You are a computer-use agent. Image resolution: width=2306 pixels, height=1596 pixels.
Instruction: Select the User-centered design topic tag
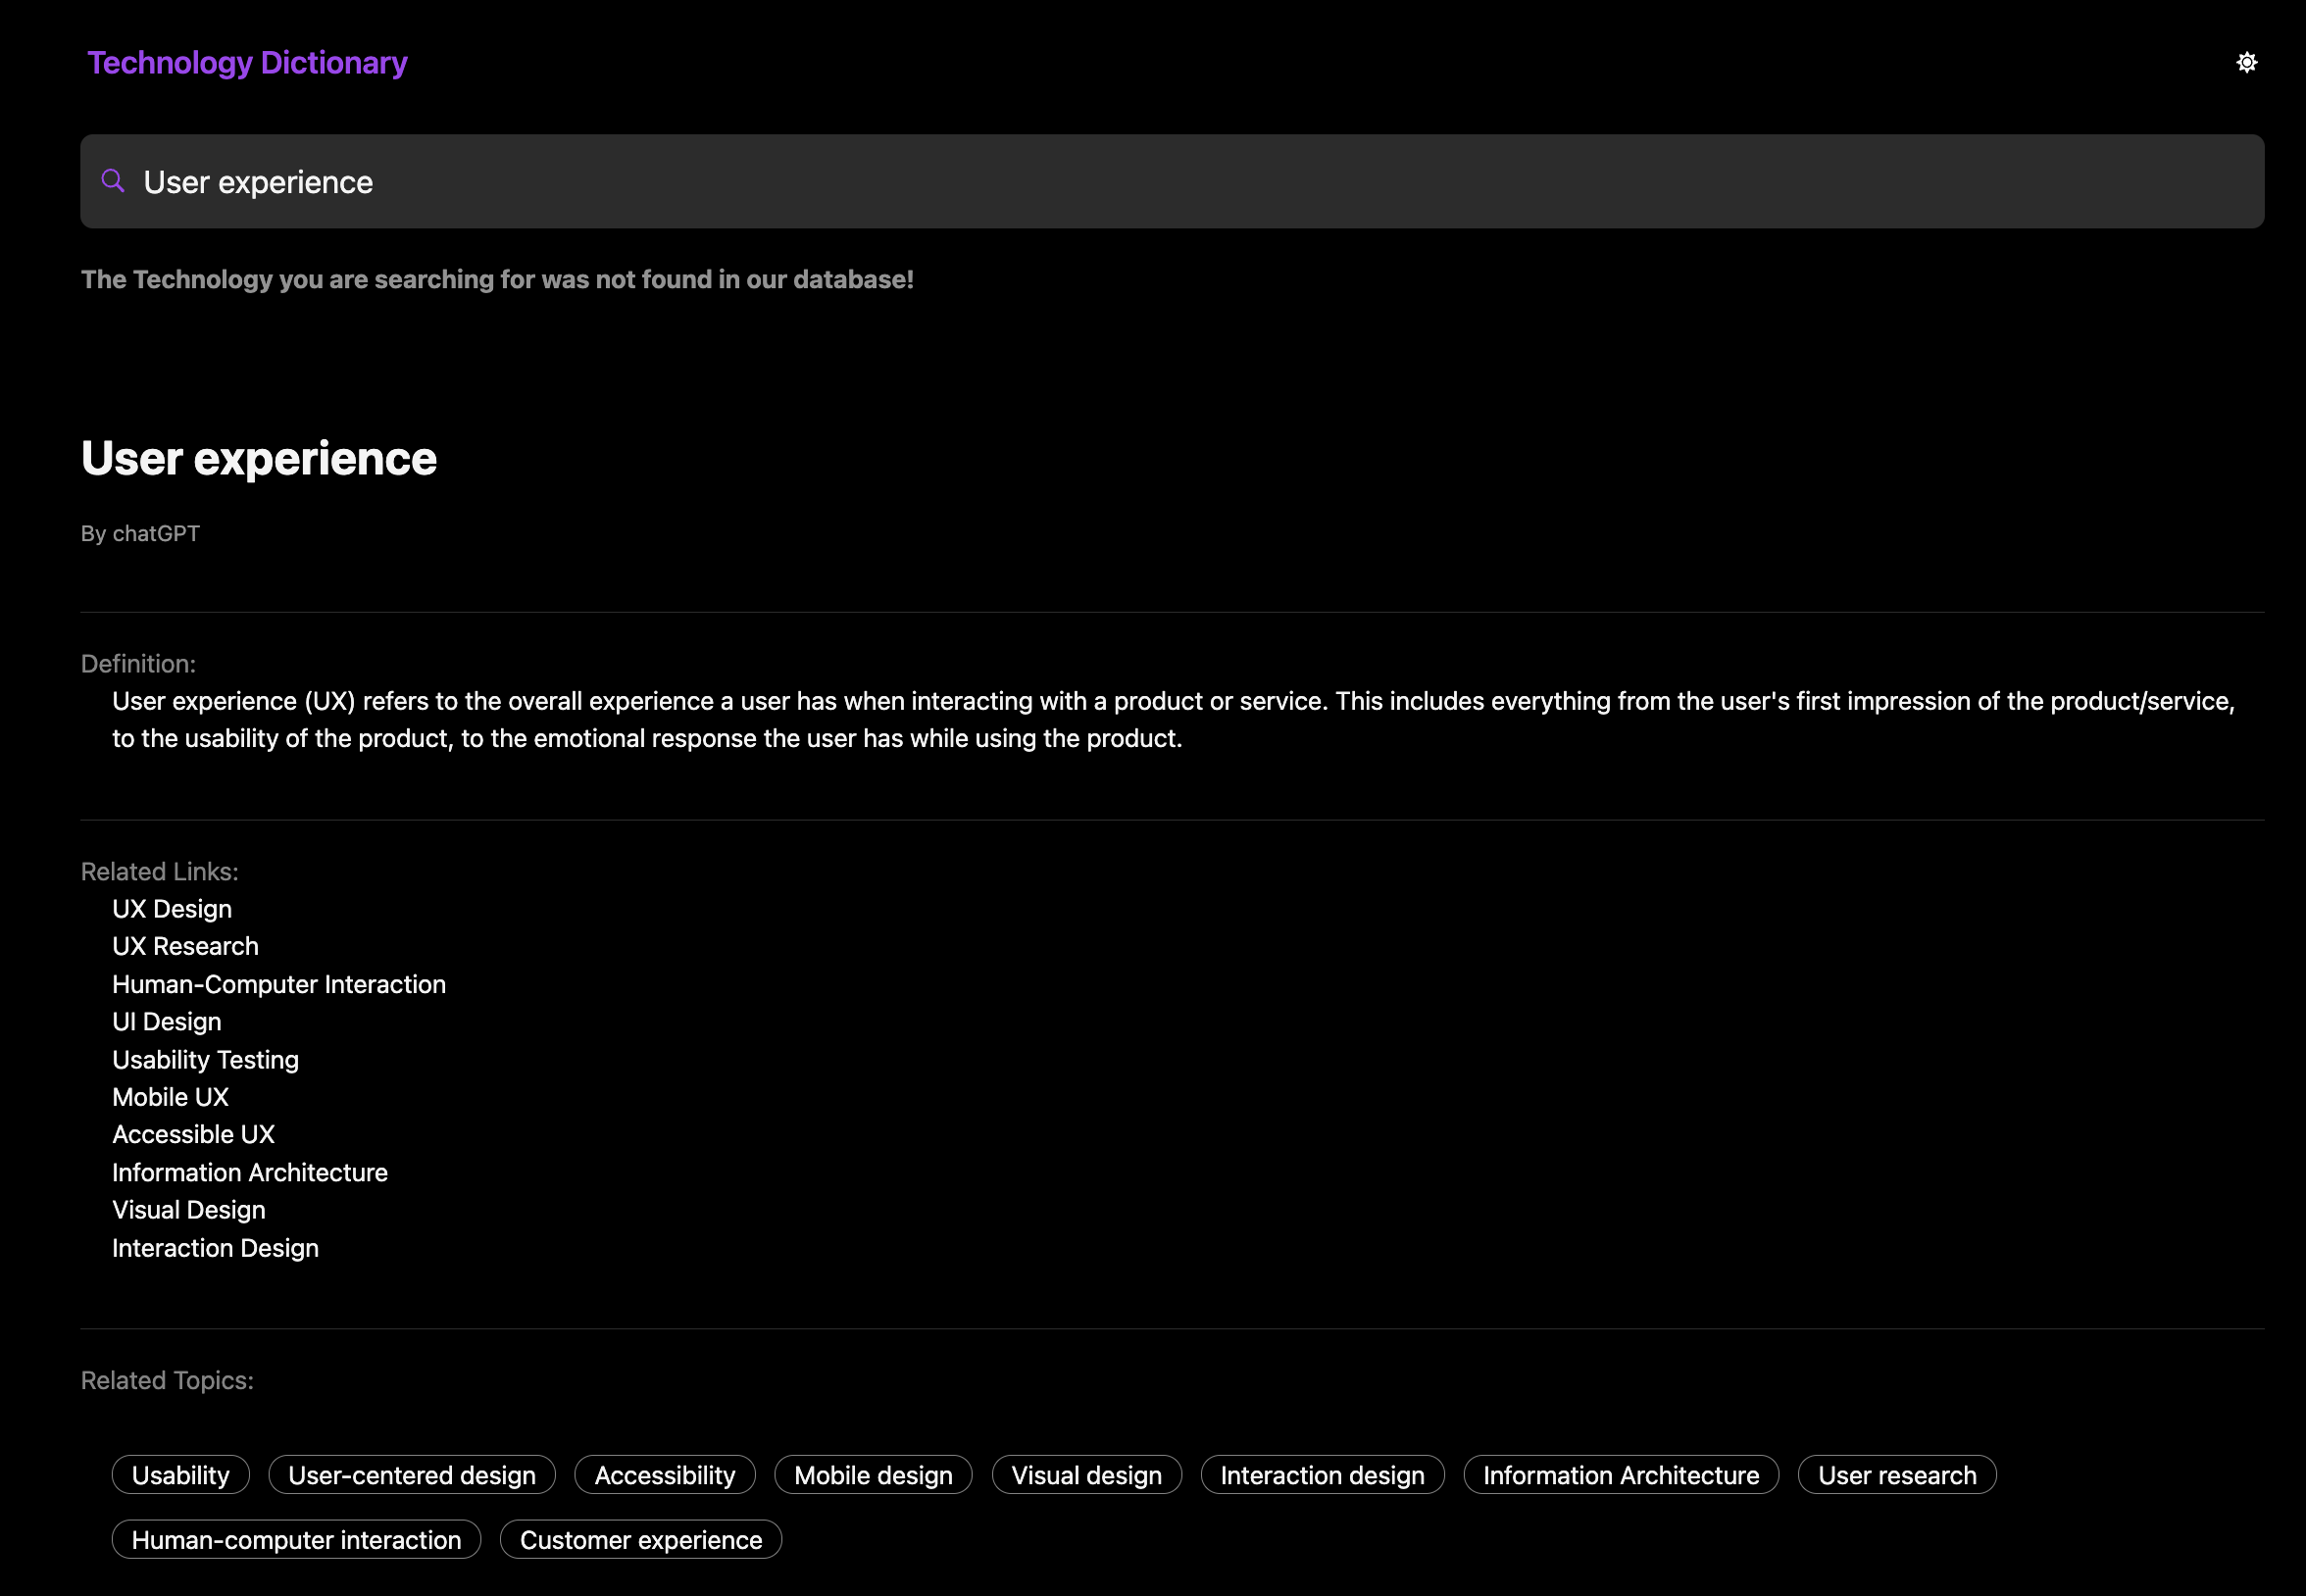[x=411, y=1475]
